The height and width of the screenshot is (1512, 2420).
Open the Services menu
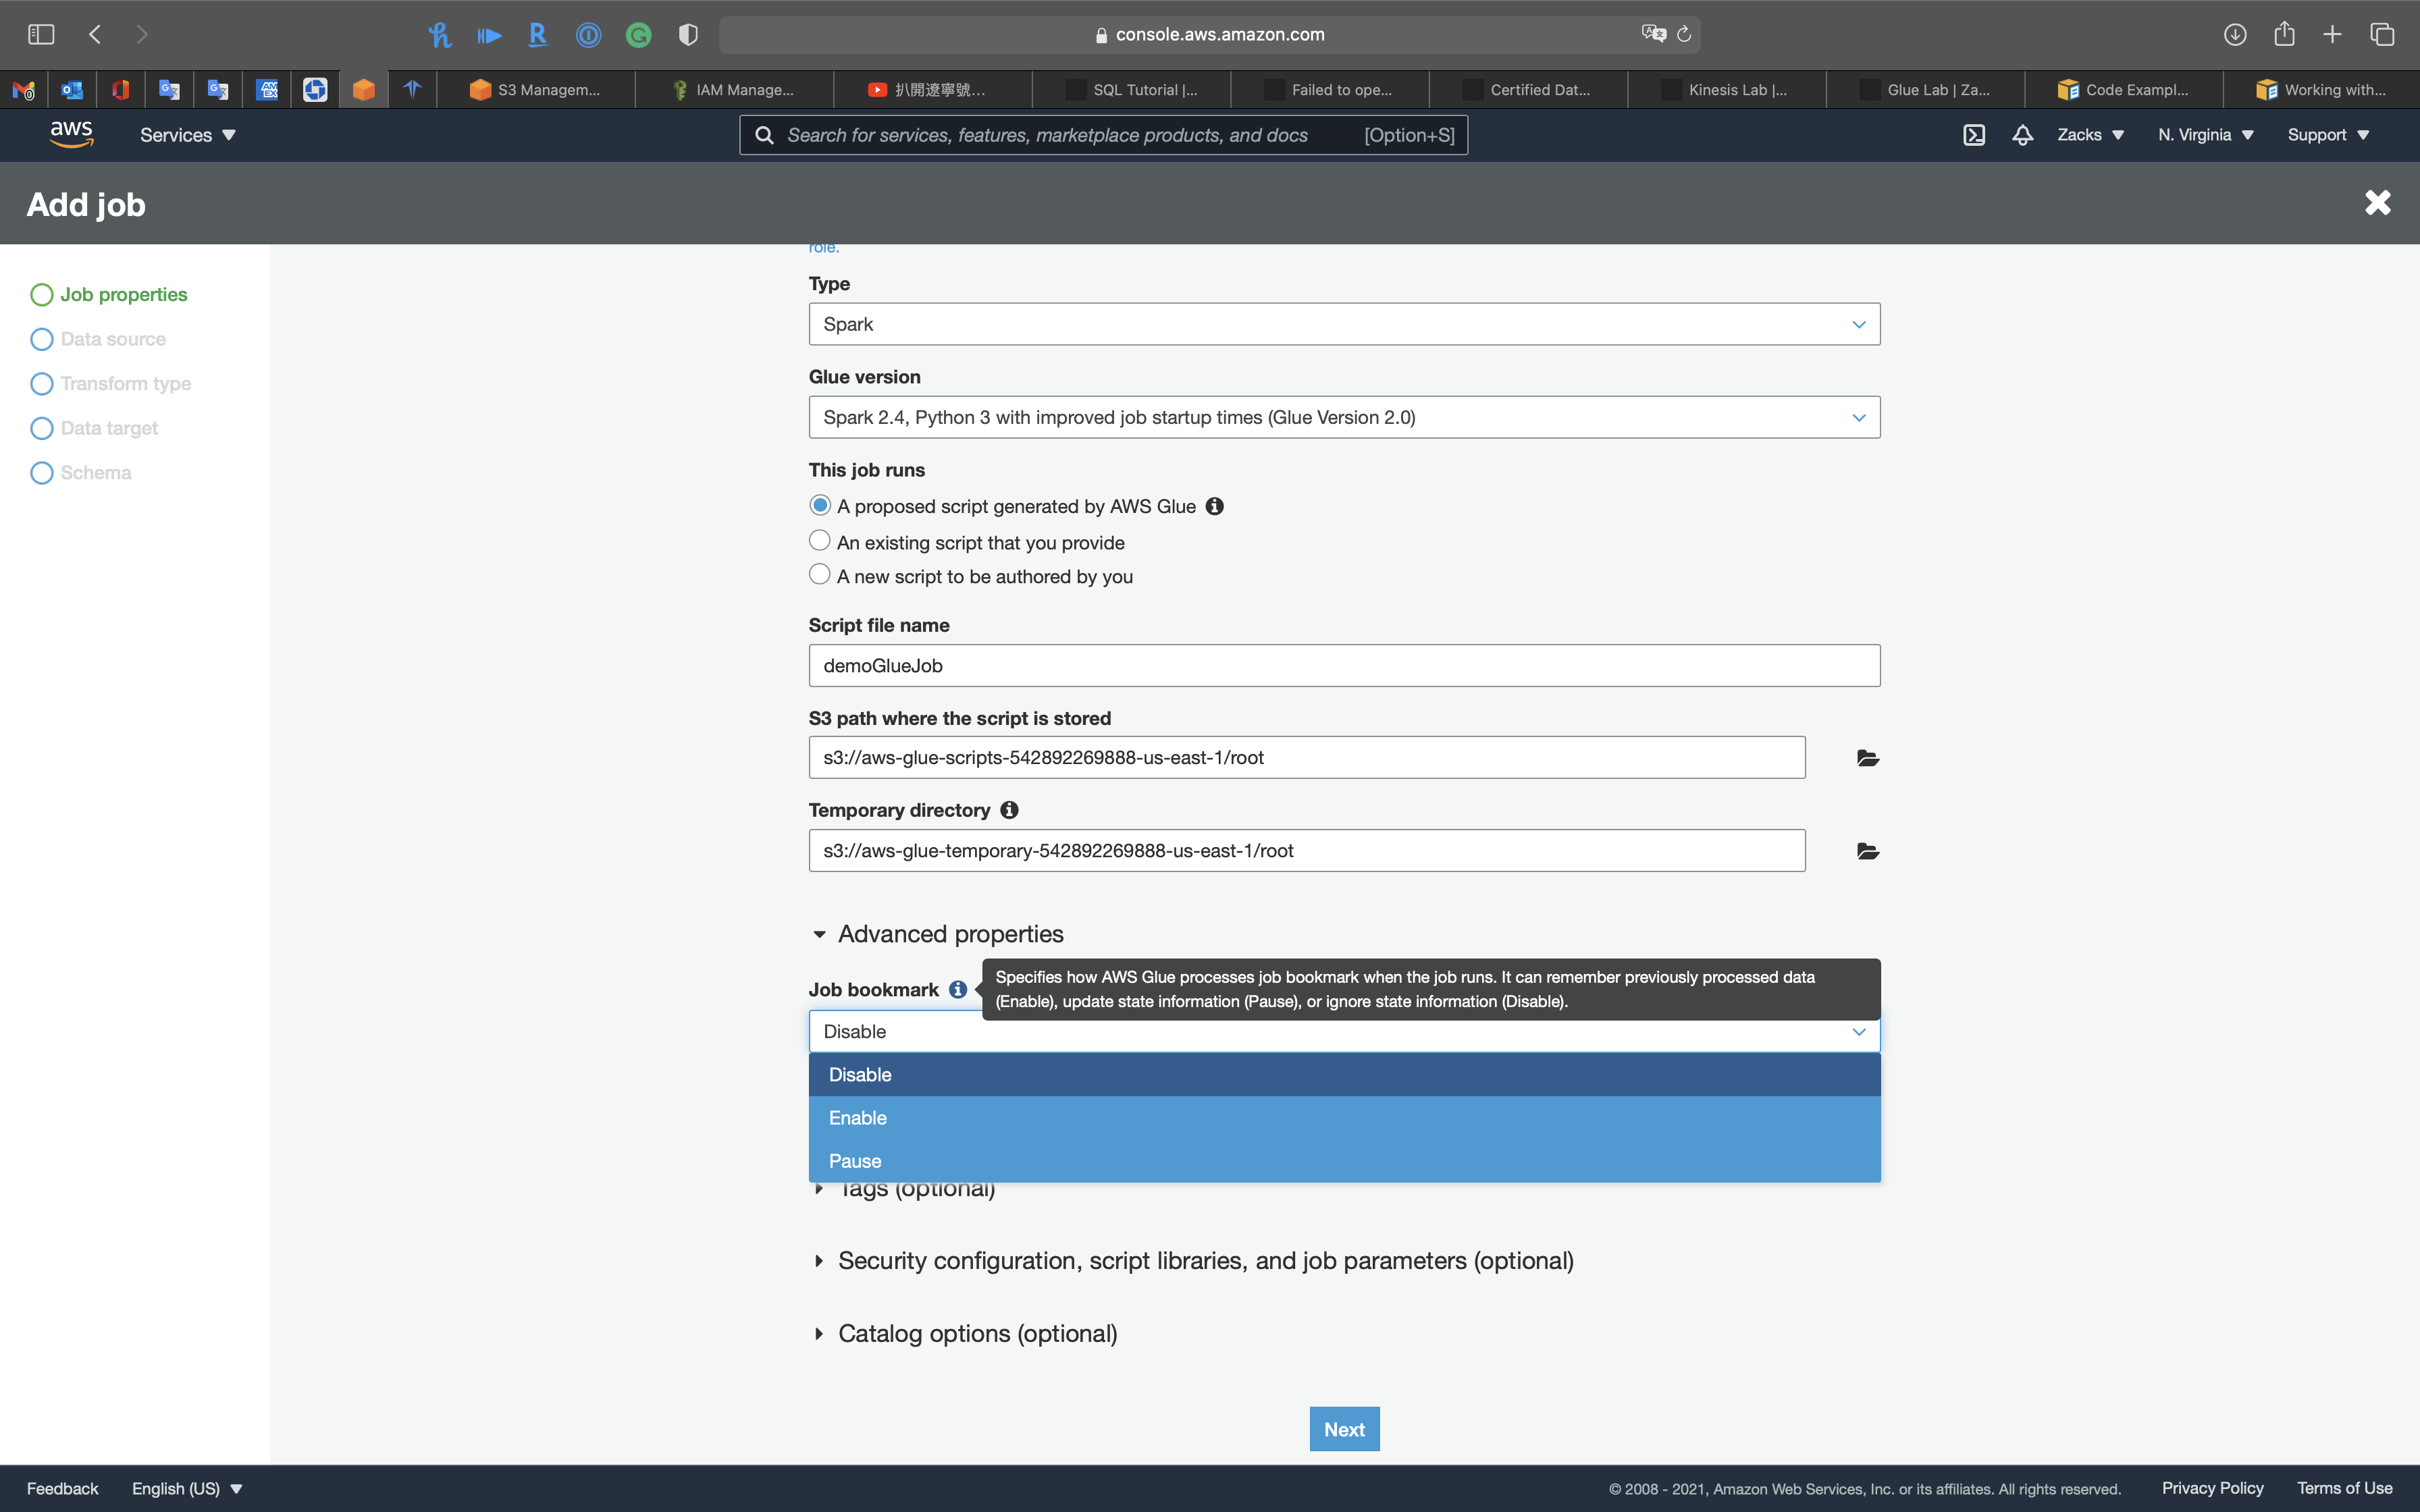[187, 135]
